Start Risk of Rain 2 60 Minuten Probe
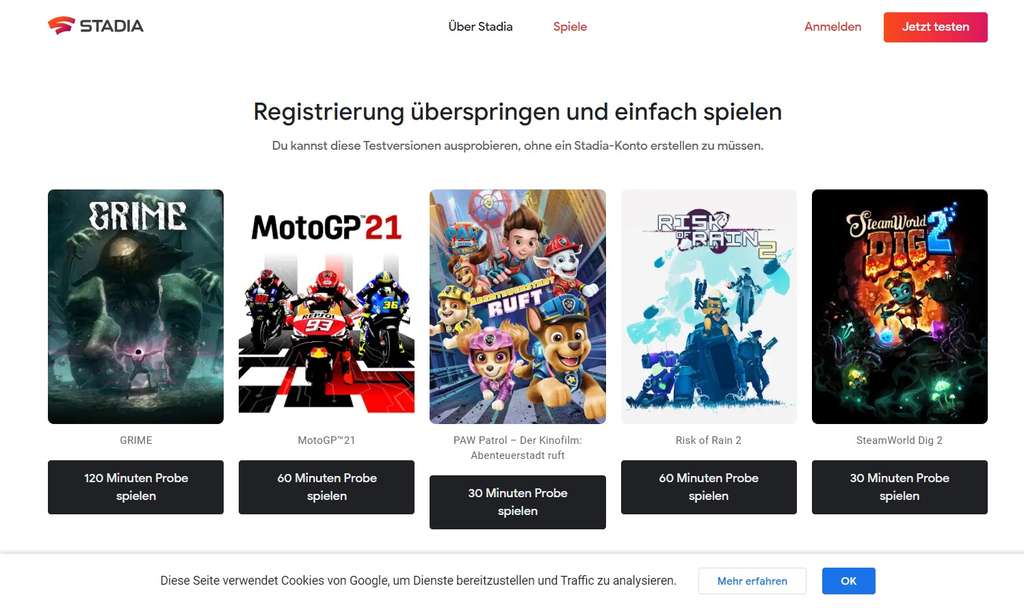 (x=709, y=487)
